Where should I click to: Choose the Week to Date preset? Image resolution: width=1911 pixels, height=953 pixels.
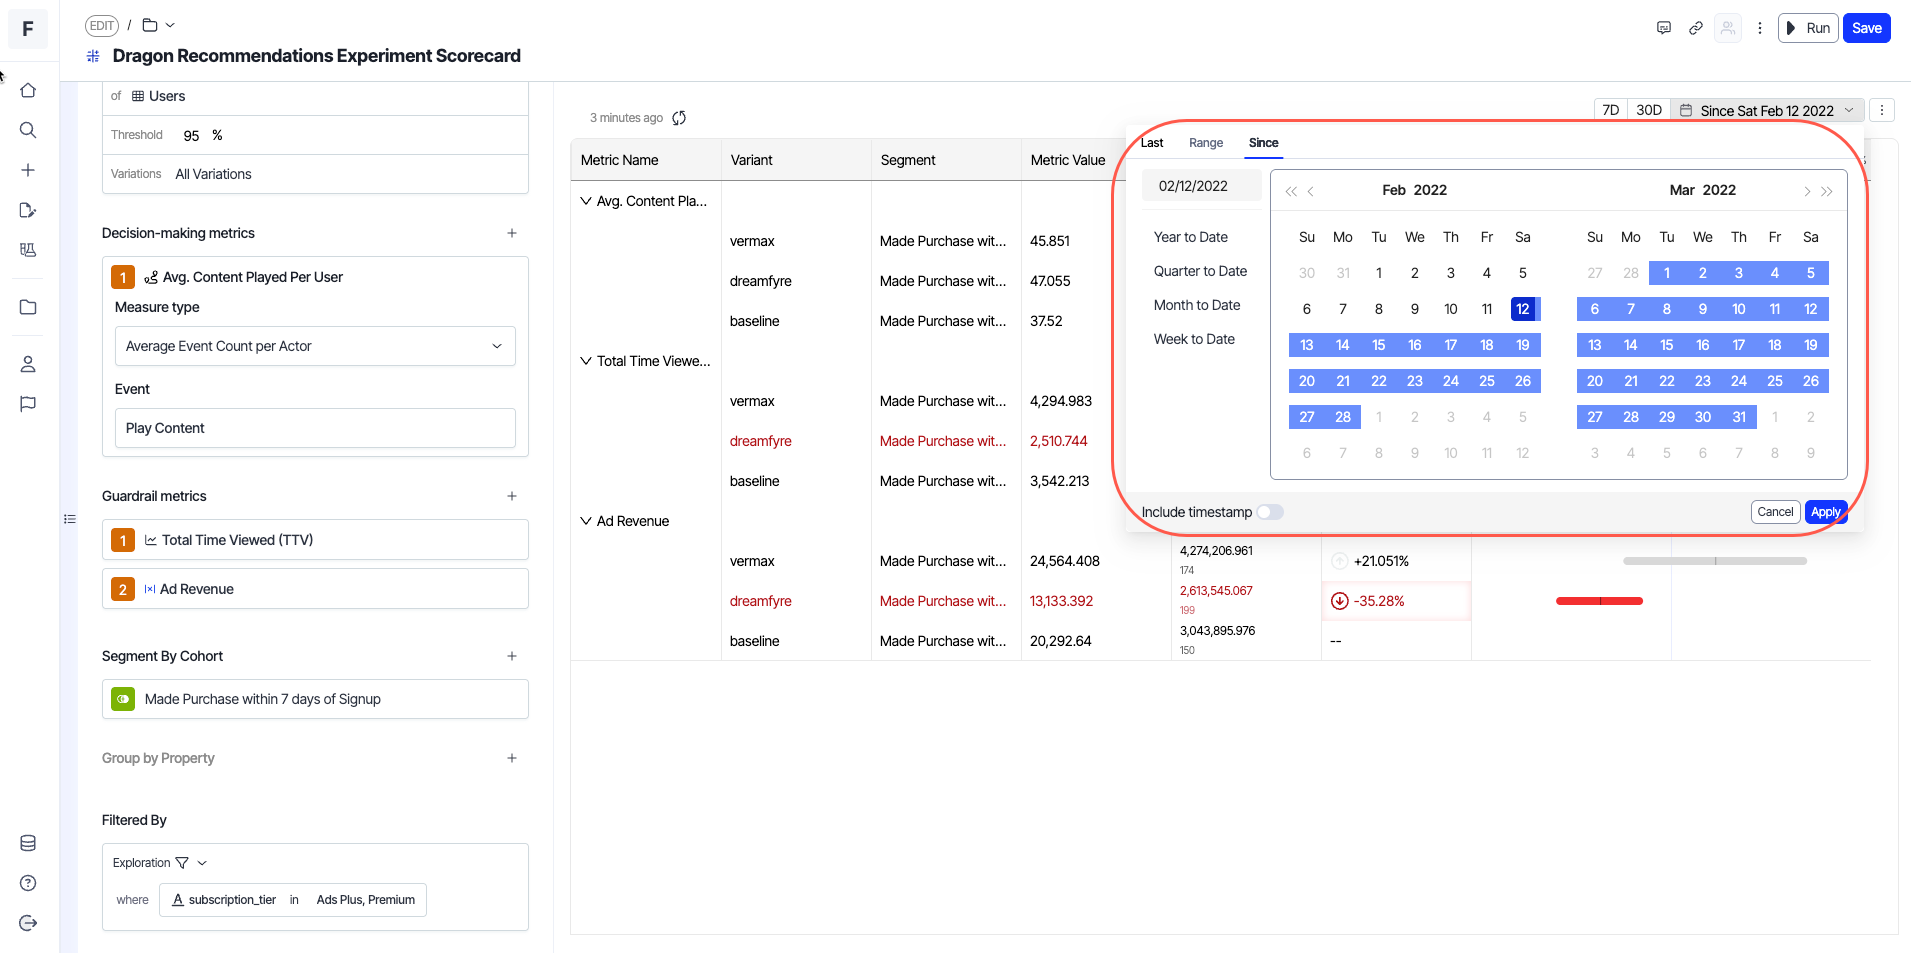(x=1194, y=339)
